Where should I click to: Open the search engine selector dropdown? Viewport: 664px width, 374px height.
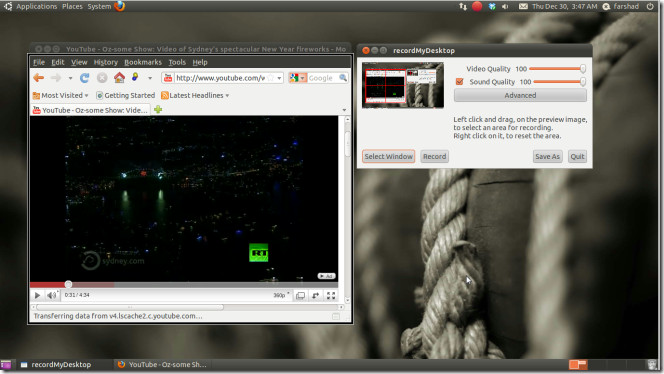tap(298, 78)
